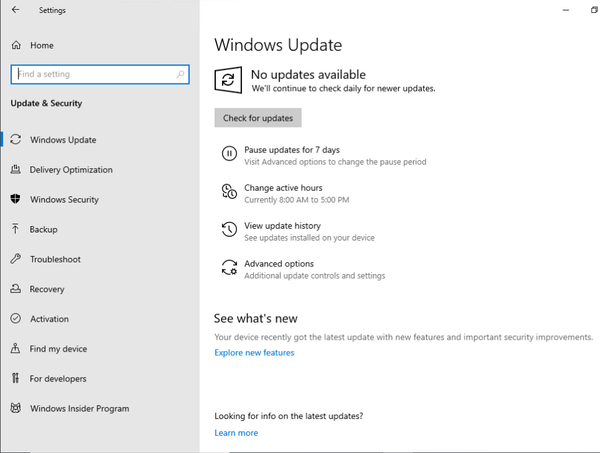Image resolution: width=600 pixels, height=453 pixels.
Task: Click the Find my device person icon
Action: point(15,348)
